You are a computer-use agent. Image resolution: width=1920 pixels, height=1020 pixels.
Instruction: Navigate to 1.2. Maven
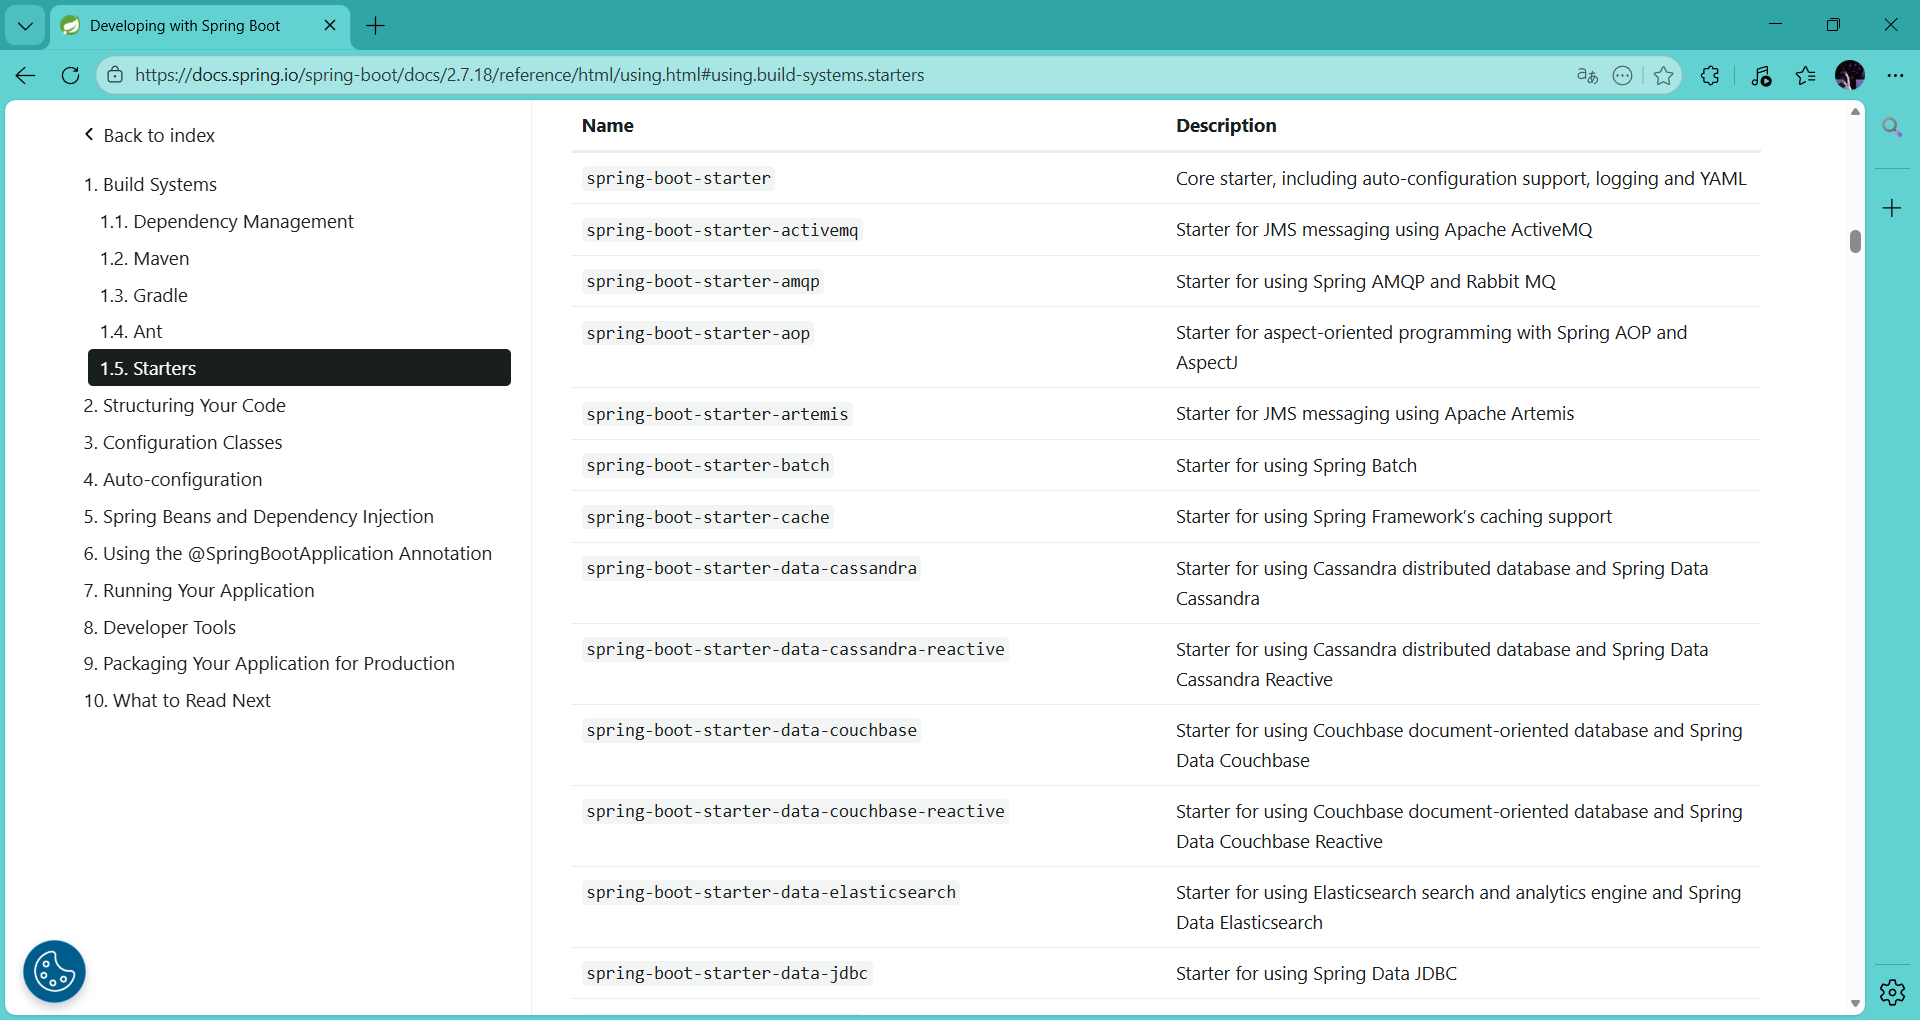click(x=144, y=258)
